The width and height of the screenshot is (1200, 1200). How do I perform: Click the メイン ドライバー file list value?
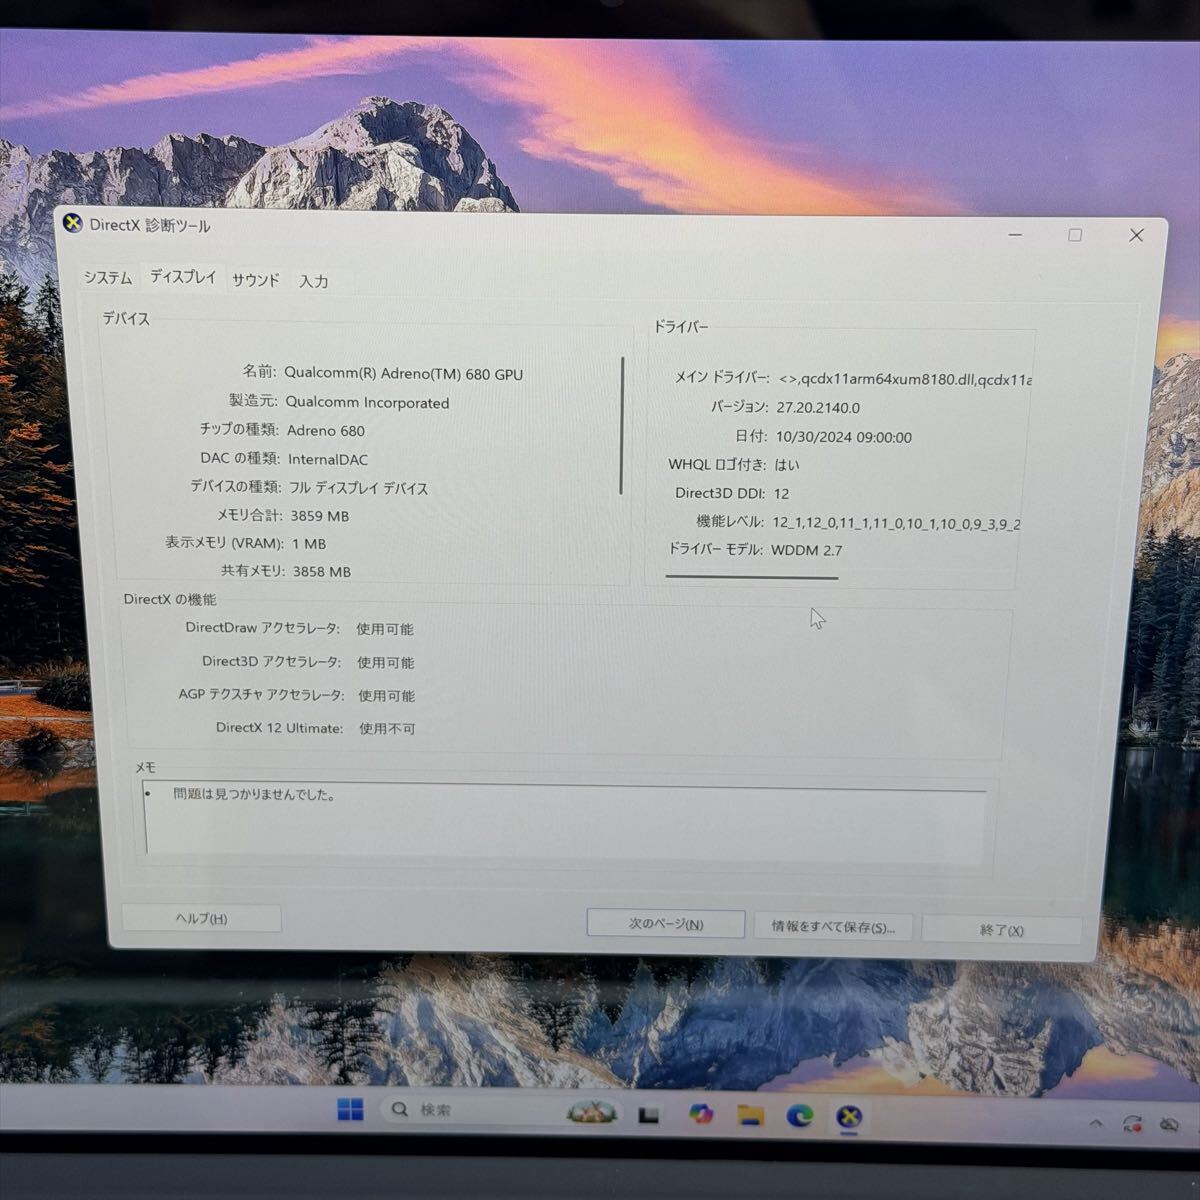[x=905, y=379]
